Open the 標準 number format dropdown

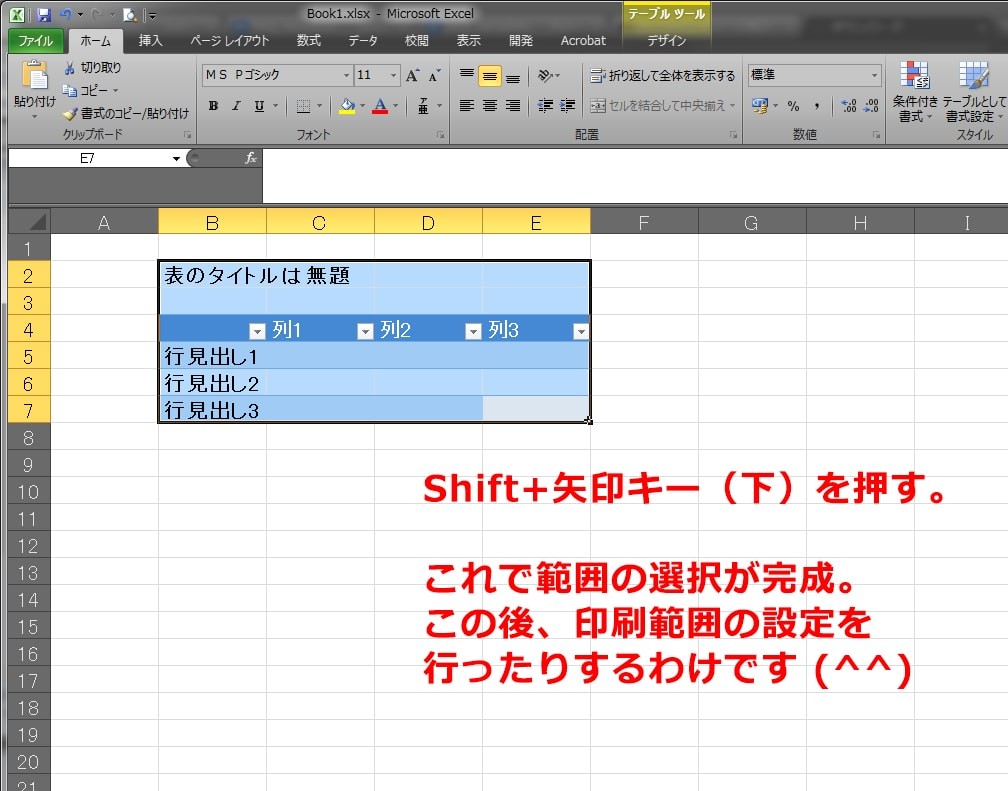click(875, 74)
